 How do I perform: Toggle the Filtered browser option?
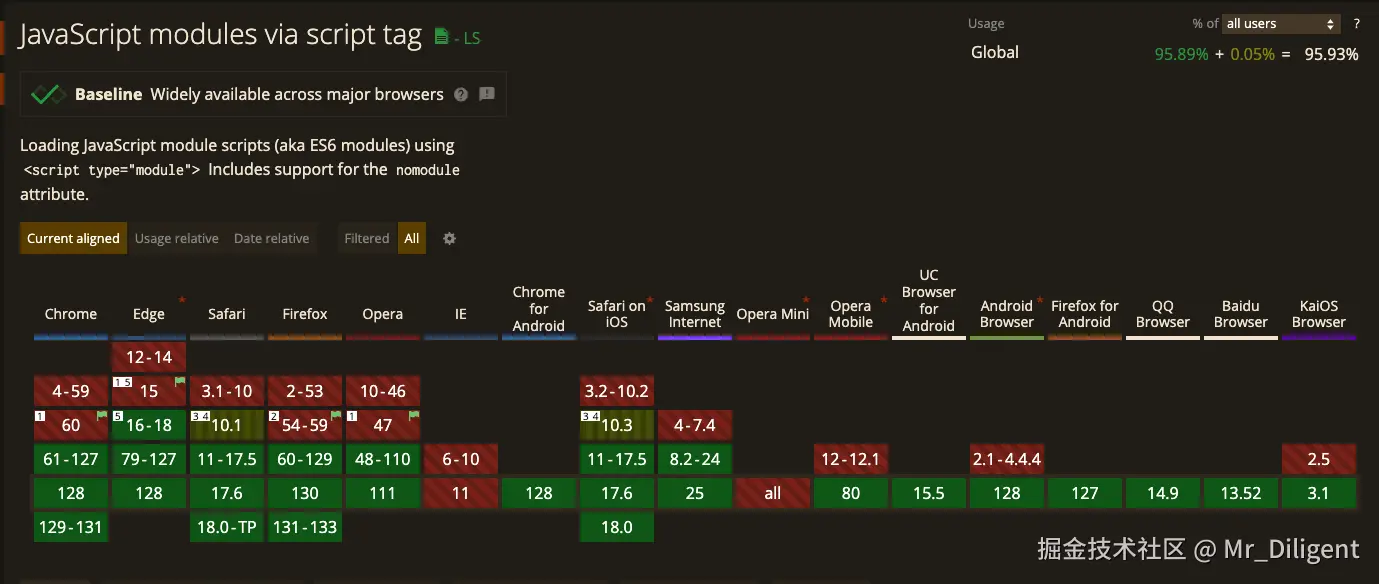pos(367,238)
